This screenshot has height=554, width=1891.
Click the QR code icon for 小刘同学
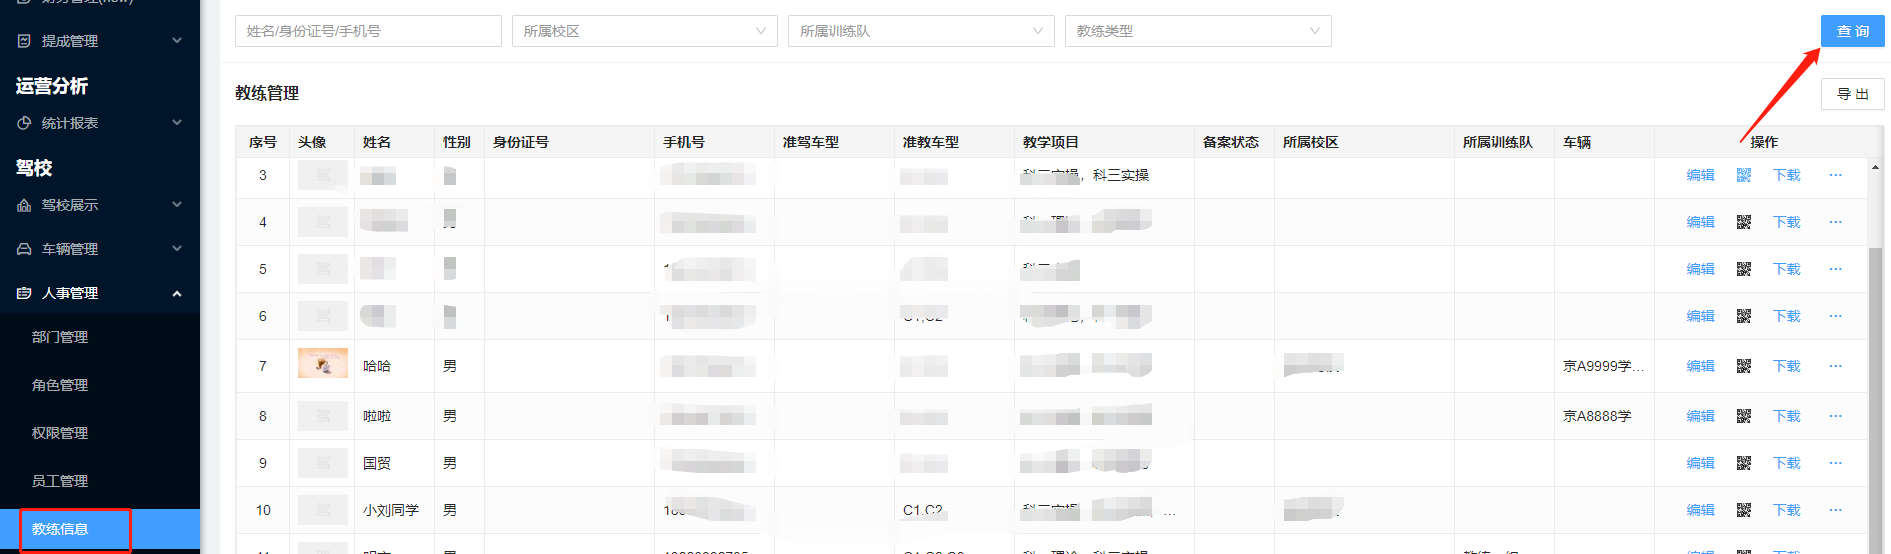coord(1744,510)
